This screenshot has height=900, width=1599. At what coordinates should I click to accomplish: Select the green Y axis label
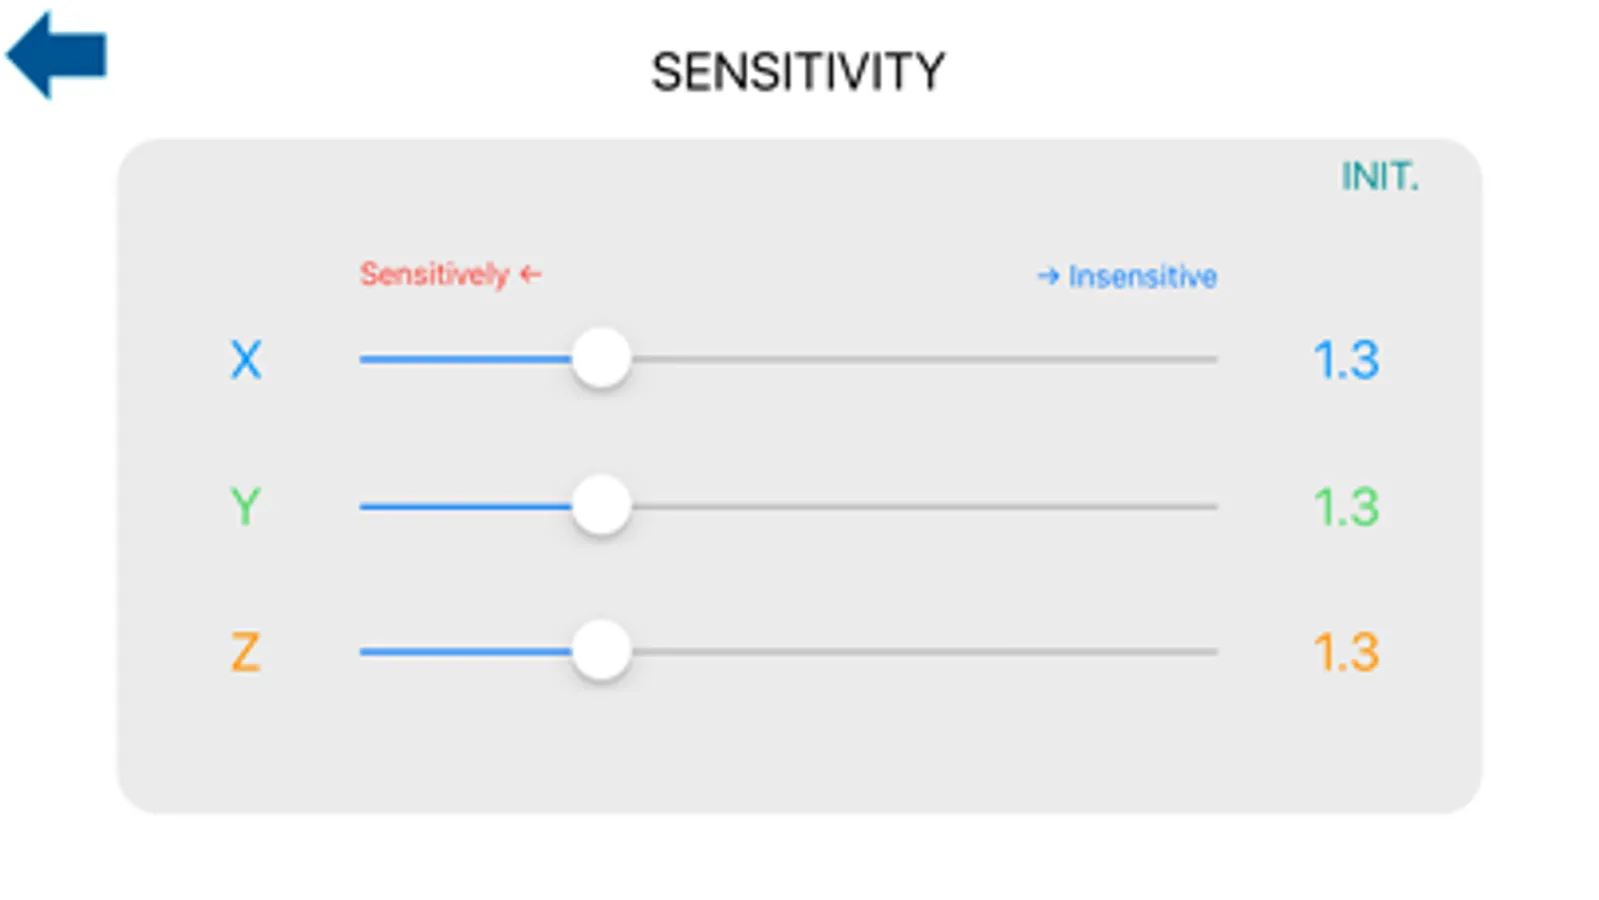pos(246,506)
